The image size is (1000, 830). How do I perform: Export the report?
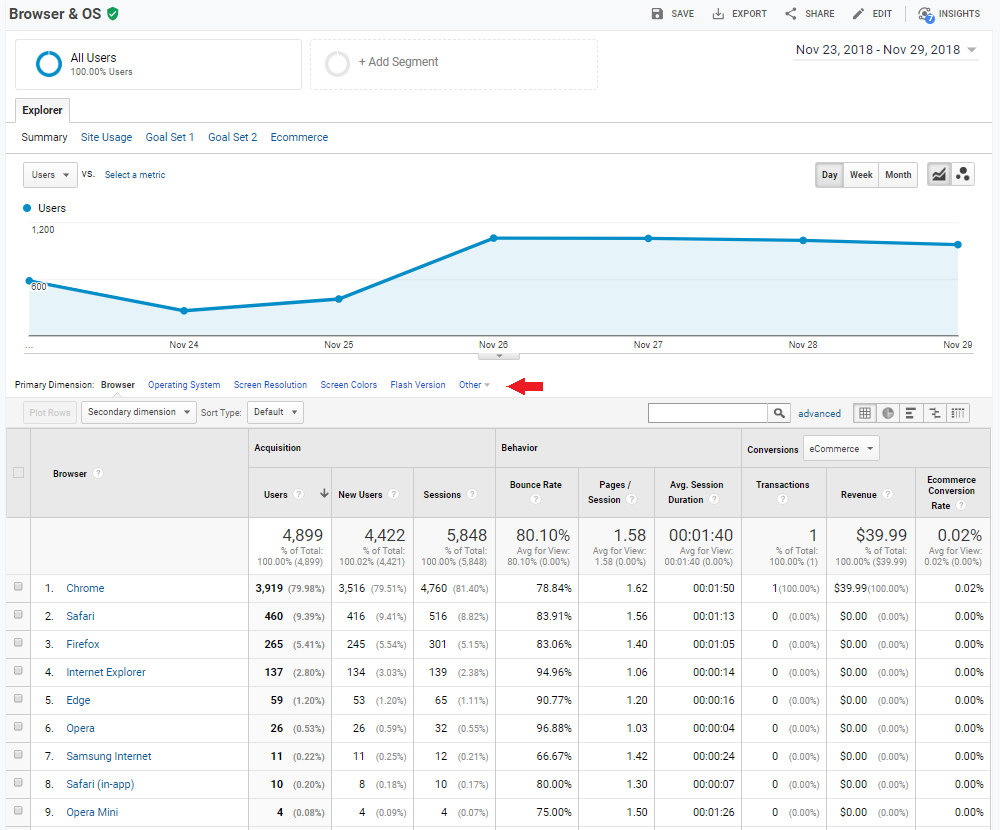click(739, 13)
